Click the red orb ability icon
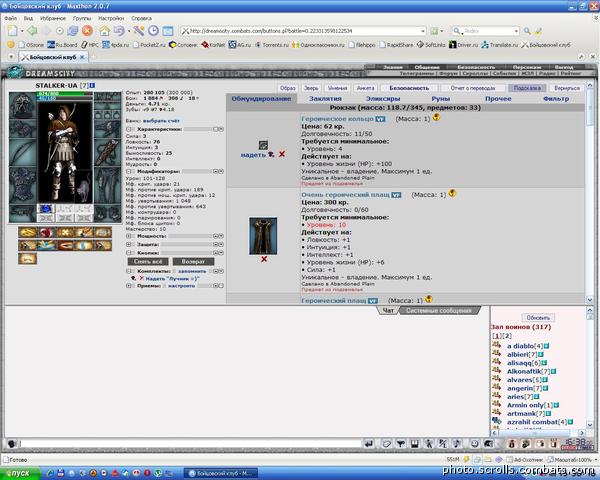Image resolution: width=600 pixels, height=480 pixels. (x=46, y=232)
